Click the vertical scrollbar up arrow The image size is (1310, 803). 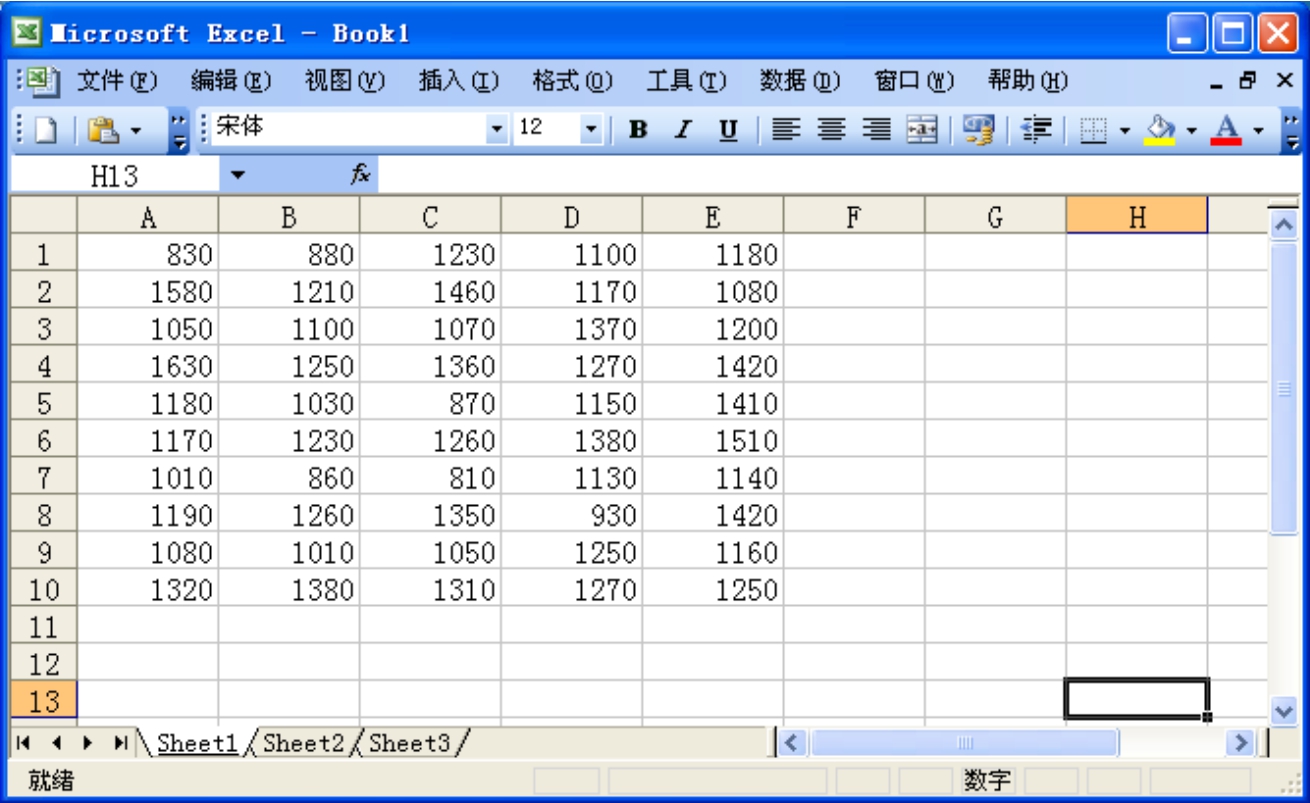pos(1283,226)
